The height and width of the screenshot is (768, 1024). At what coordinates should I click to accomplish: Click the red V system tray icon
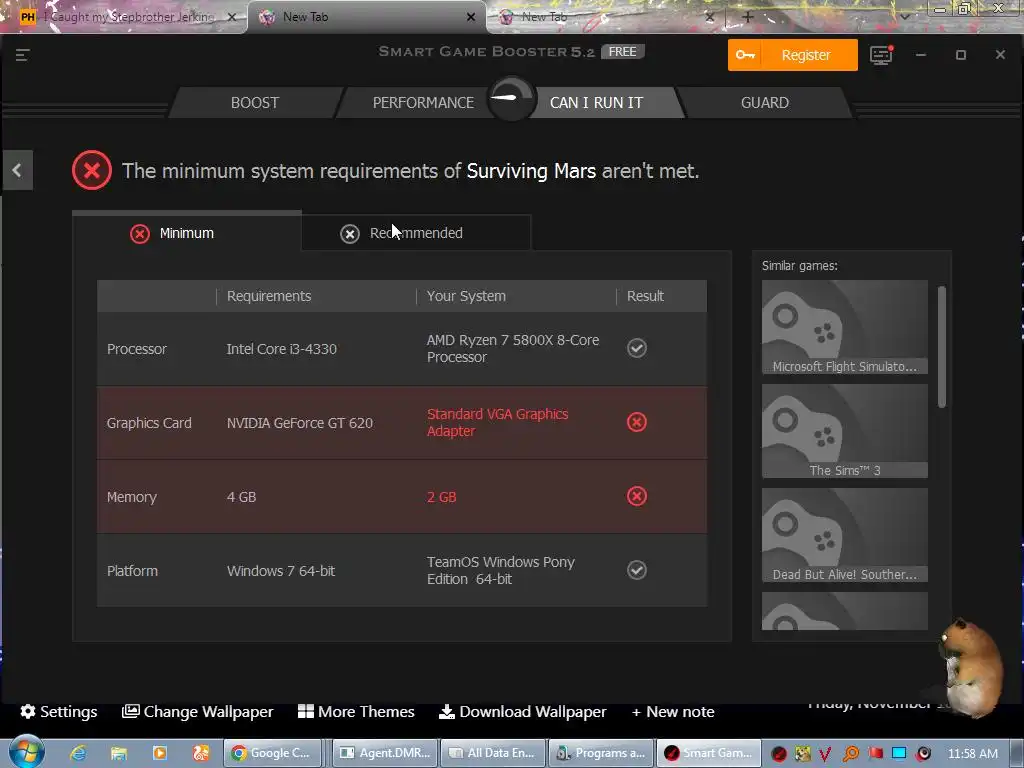tap(825, 754)
